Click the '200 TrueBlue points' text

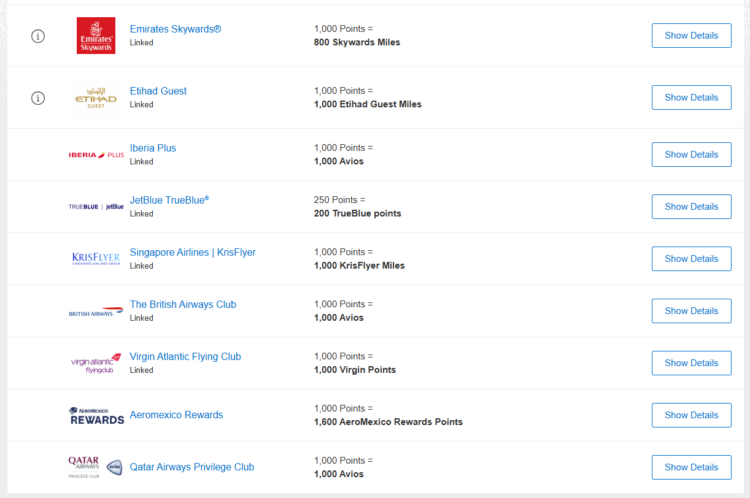[357, 213]
